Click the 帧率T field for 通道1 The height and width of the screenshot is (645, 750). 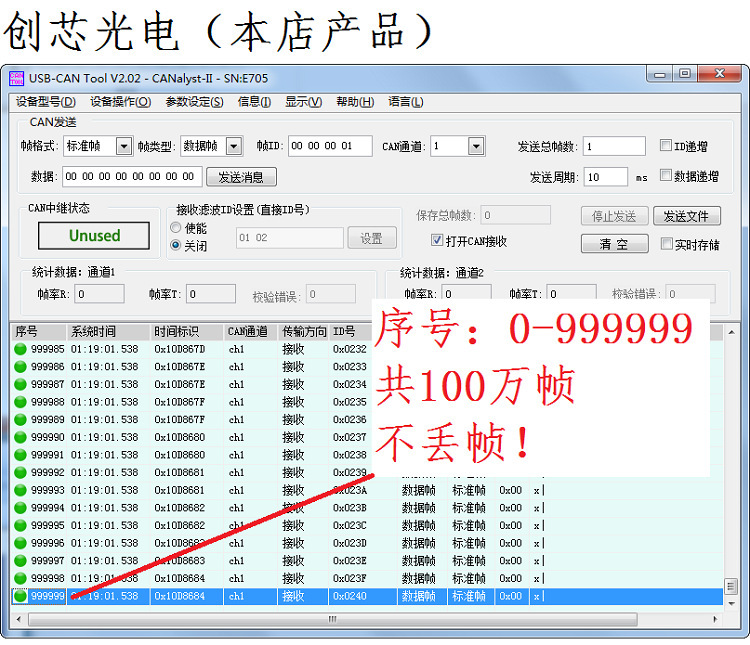pos(211,294)
